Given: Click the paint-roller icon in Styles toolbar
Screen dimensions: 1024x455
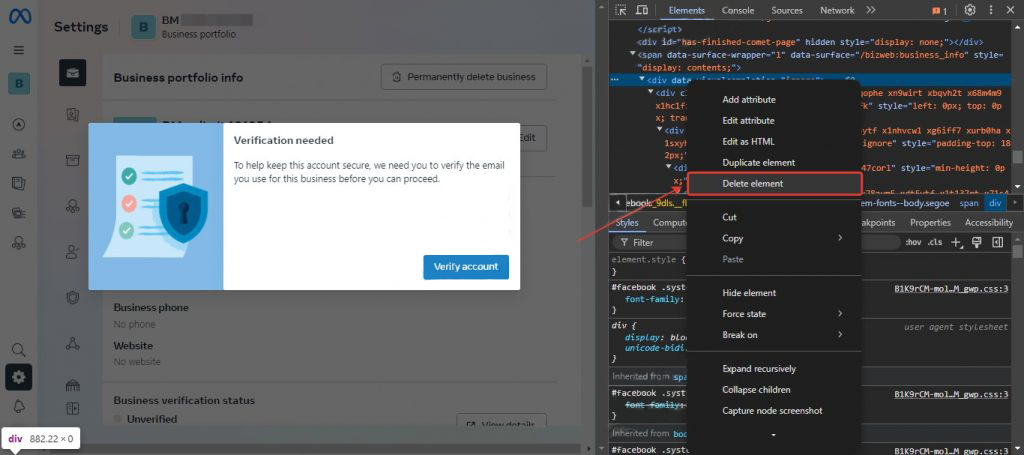Looking at the screenshot, I should [977, 242].
